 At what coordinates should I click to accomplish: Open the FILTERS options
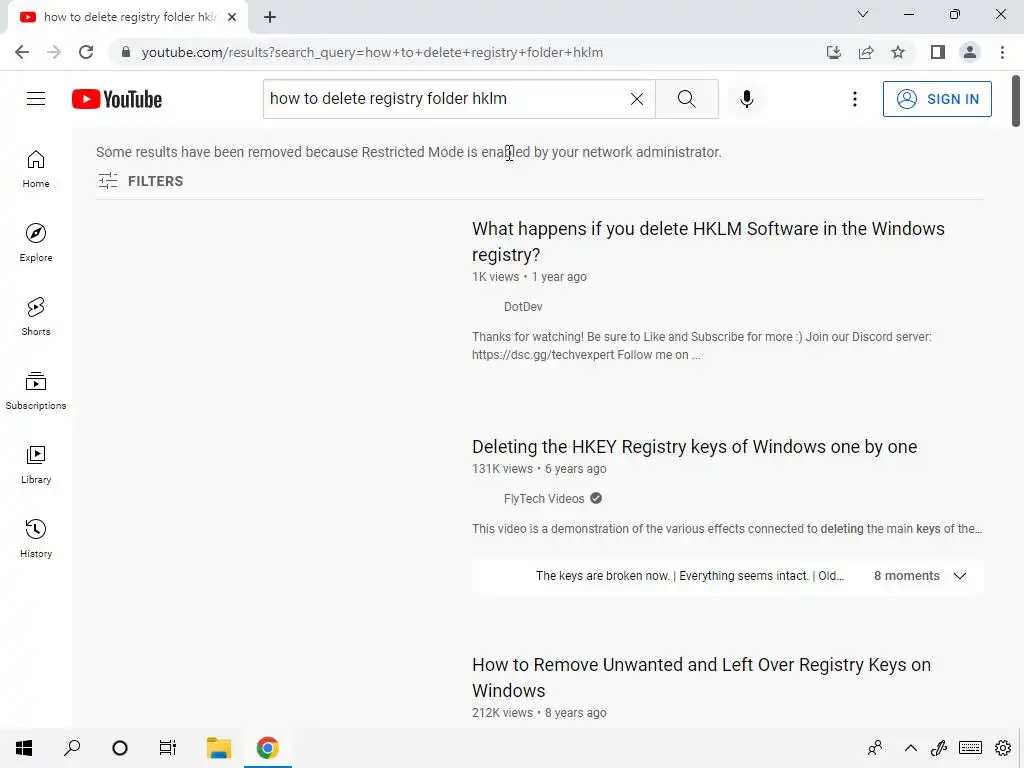140,181
